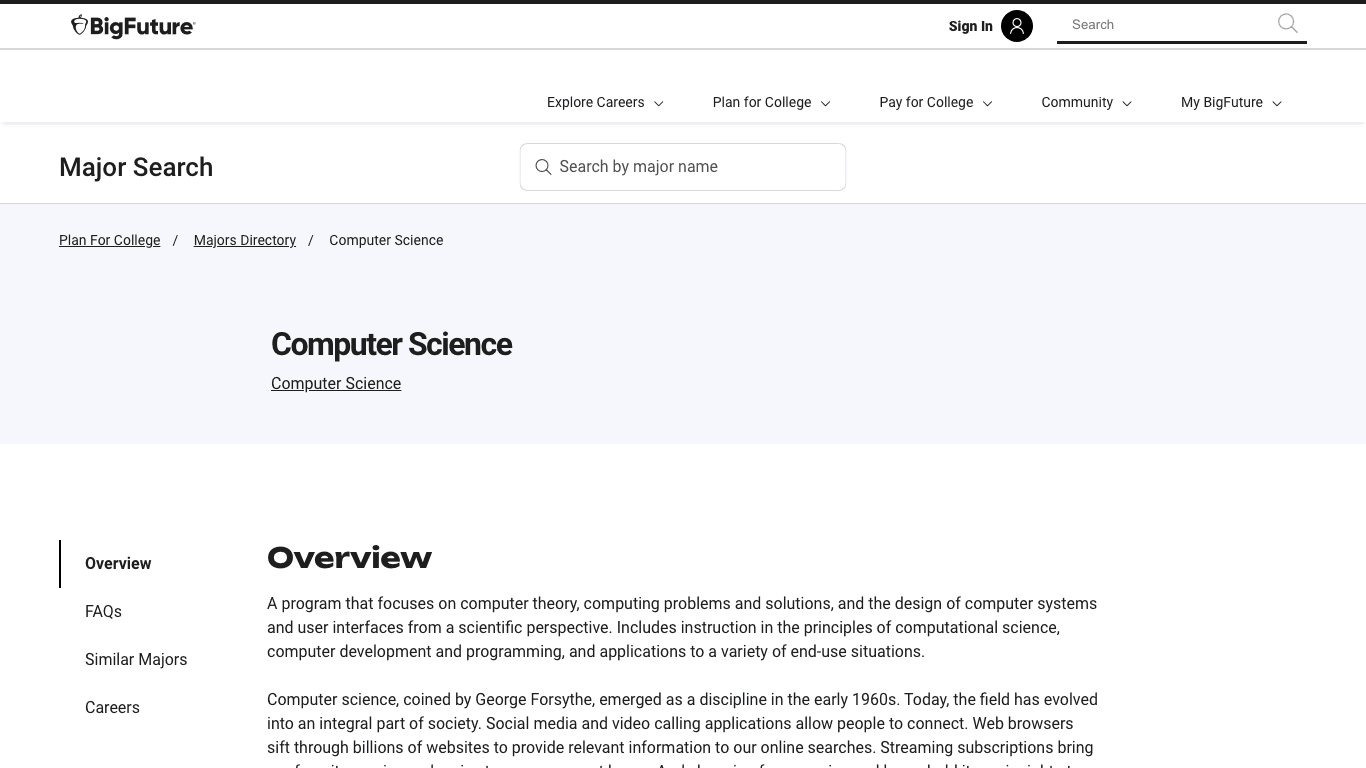Open Plan For College breadcrumb link
This screenshot has height=768, width=1366.
click(x=110, y=241)
